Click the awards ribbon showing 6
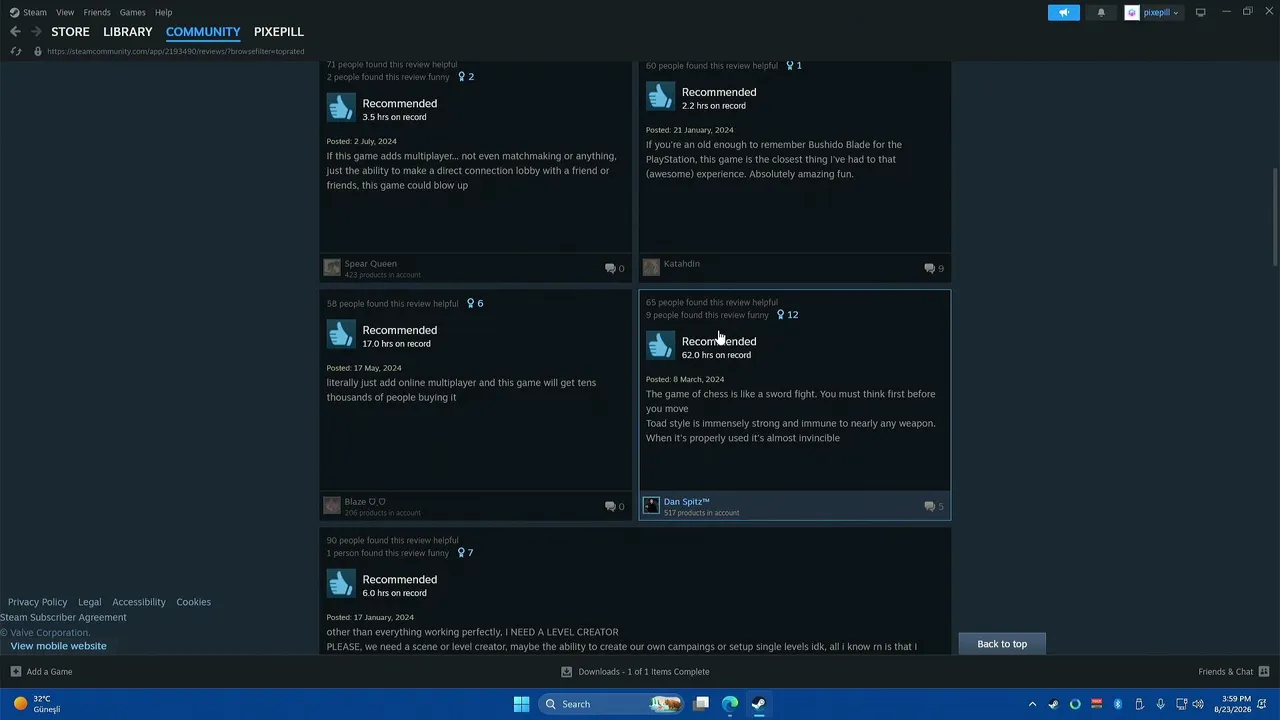 pos(475,303)
